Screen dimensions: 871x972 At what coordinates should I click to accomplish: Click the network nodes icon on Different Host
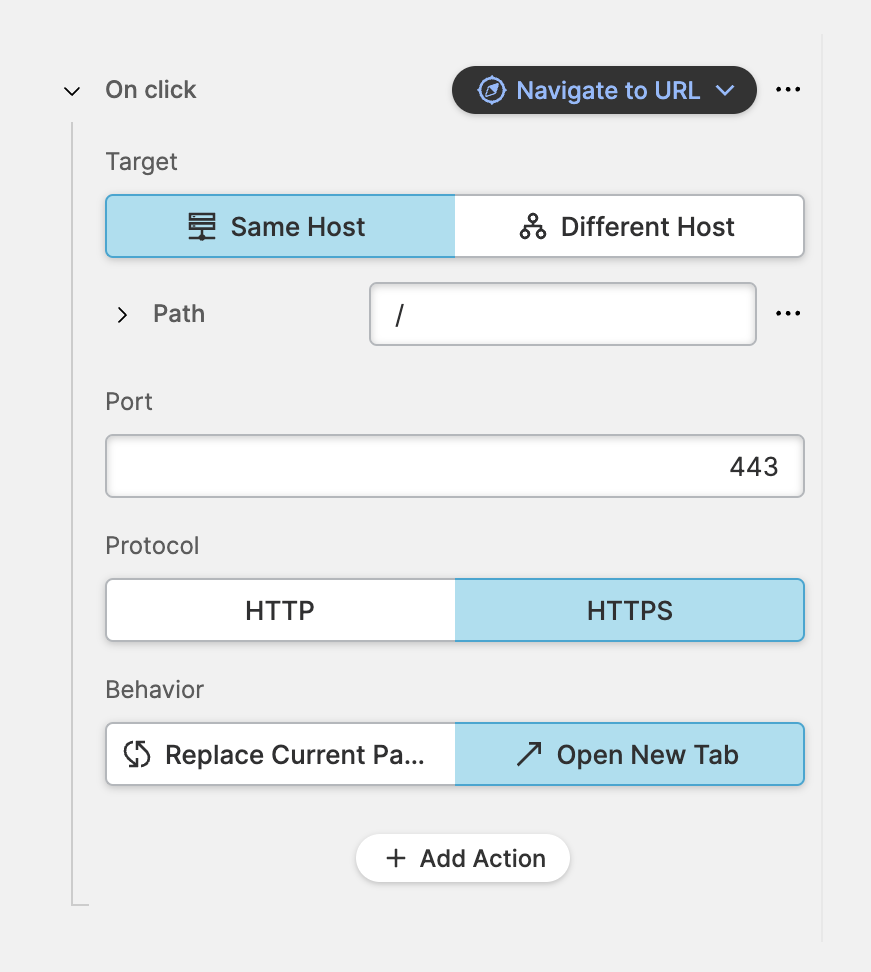click(x=533, y=227)
